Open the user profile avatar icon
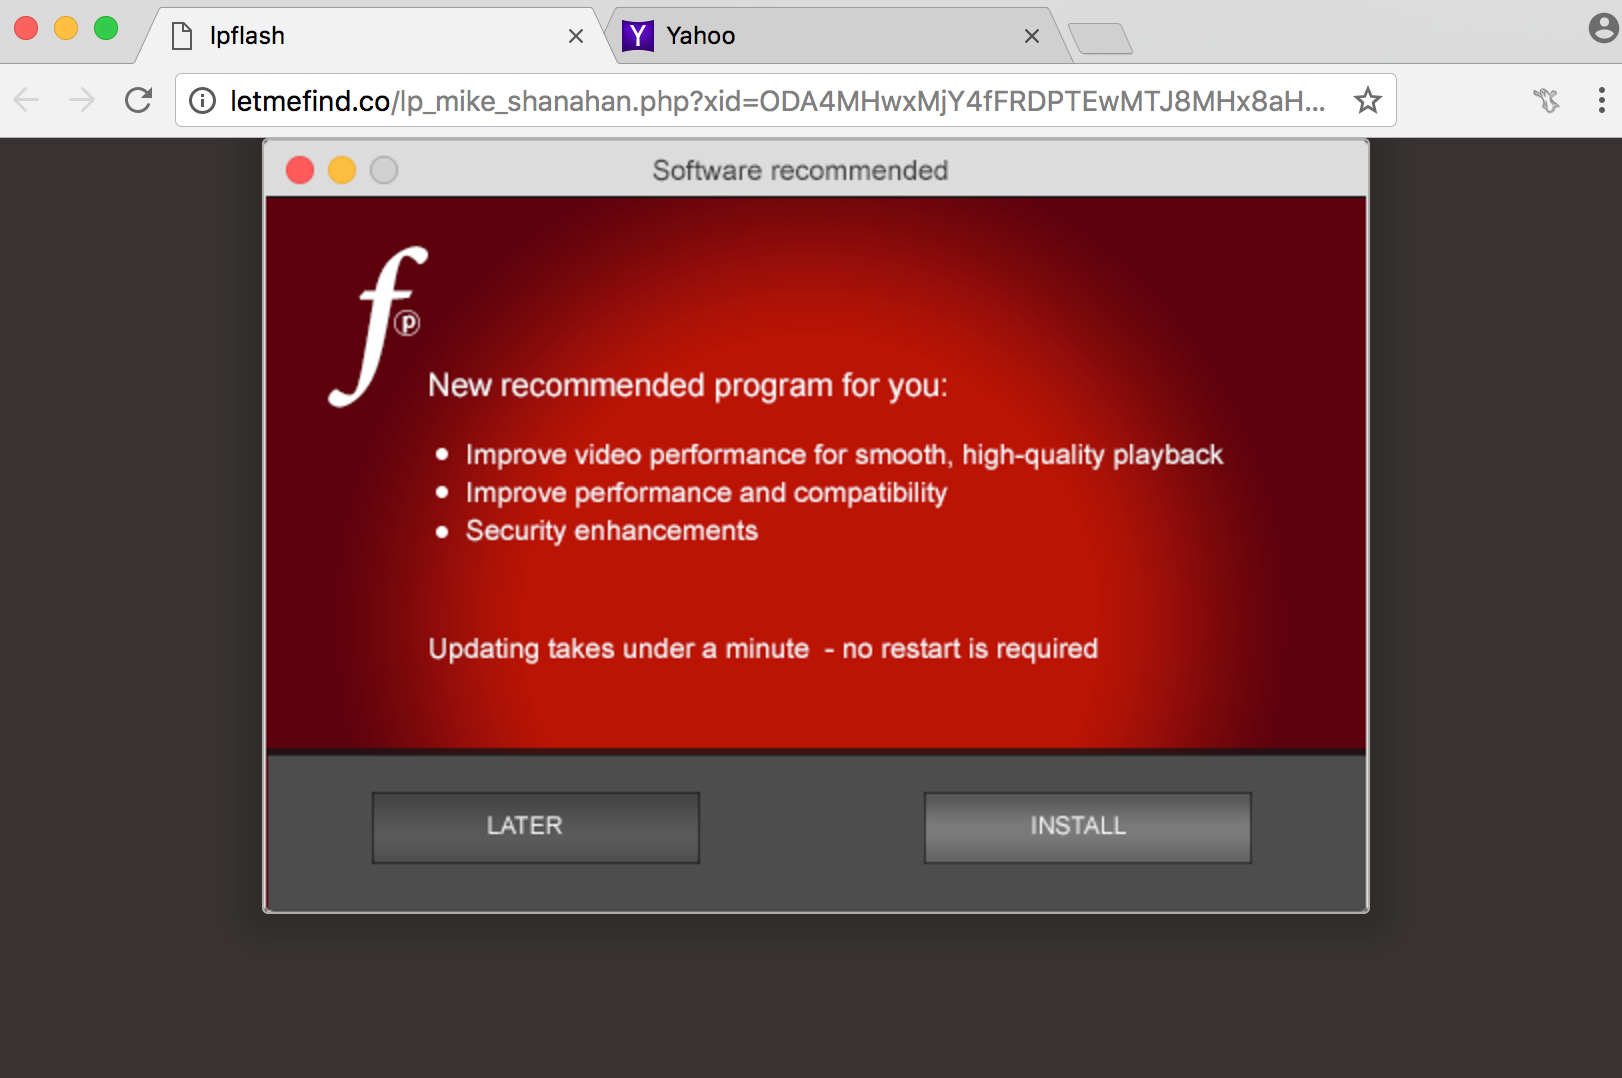Screen dimensions: 1622x1078 click(1604, 28)
